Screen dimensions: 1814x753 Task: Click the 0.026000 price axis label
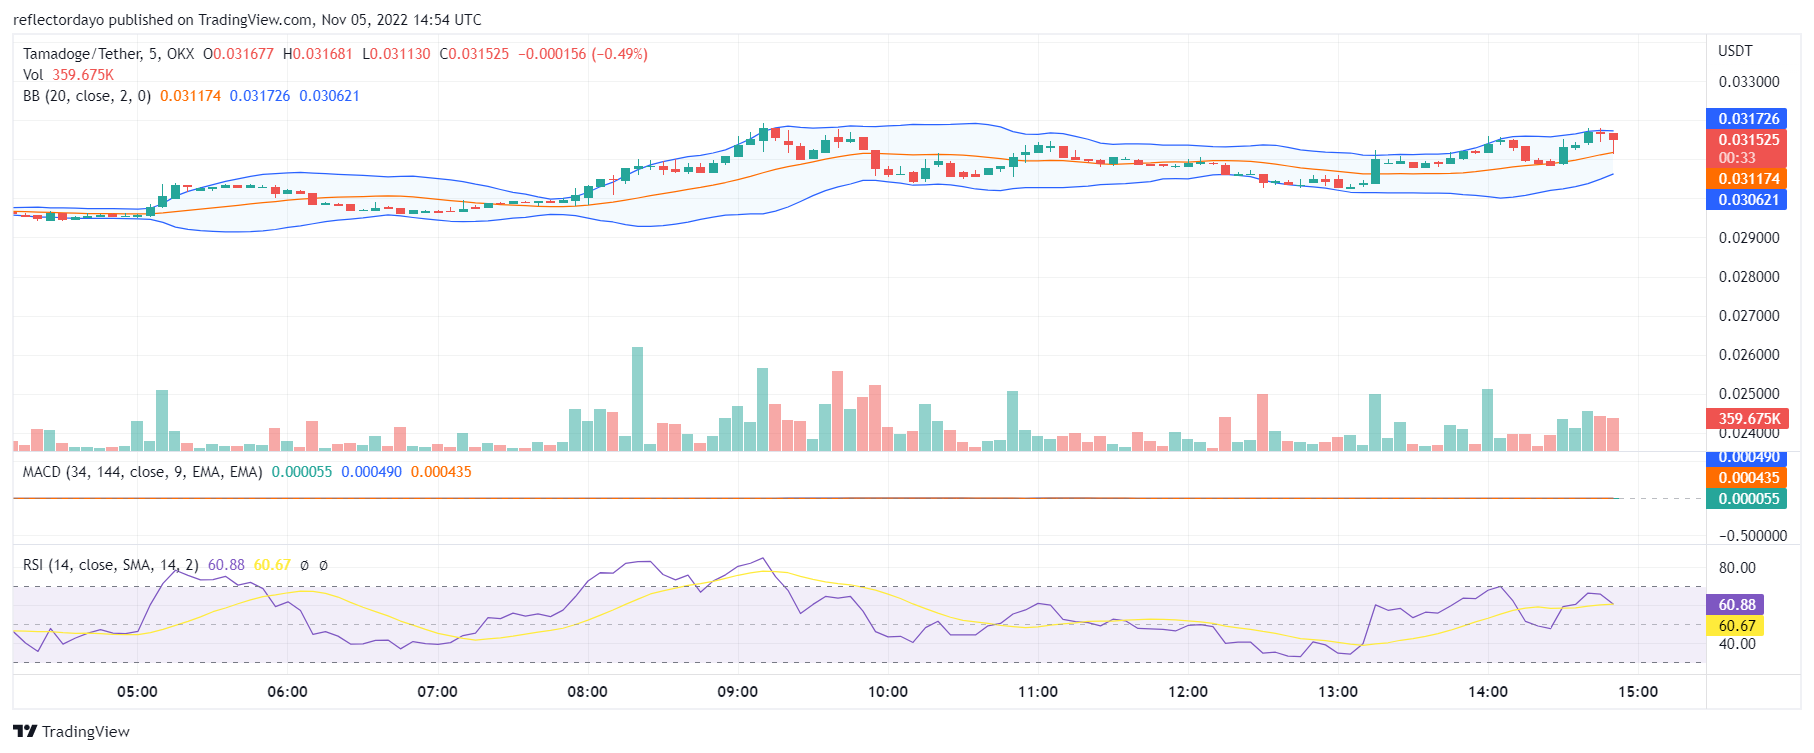click(x=1749, y=355)
